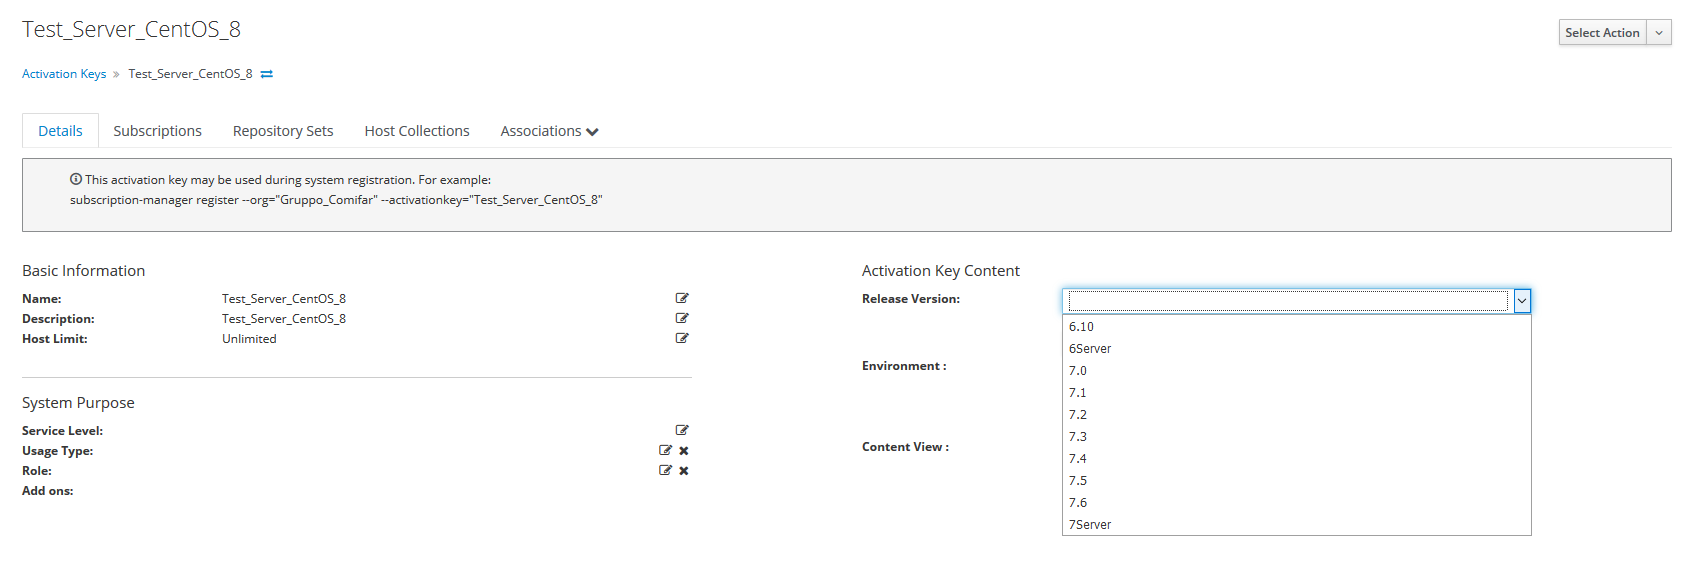Edit the Service Level value
The image size is (1682, 565).
[682, 430]
